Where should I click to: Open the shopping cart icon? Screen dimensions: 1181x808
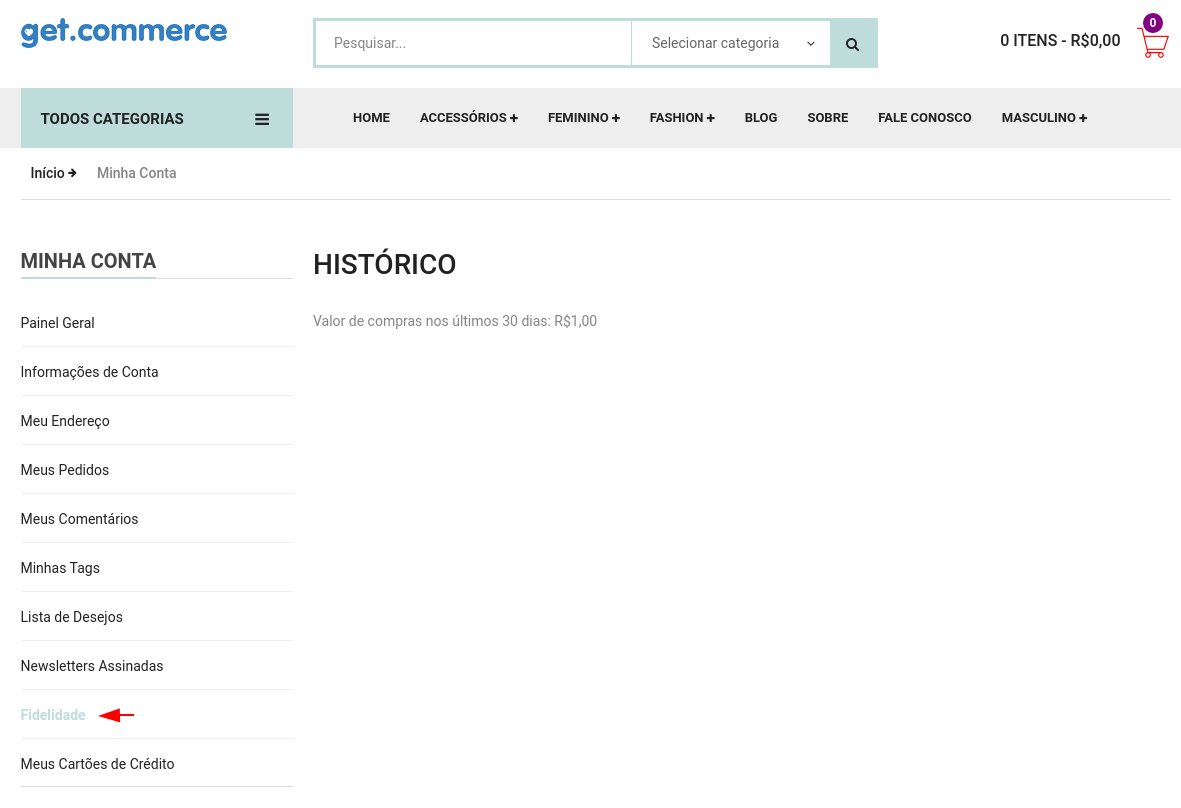point(1152,43)
